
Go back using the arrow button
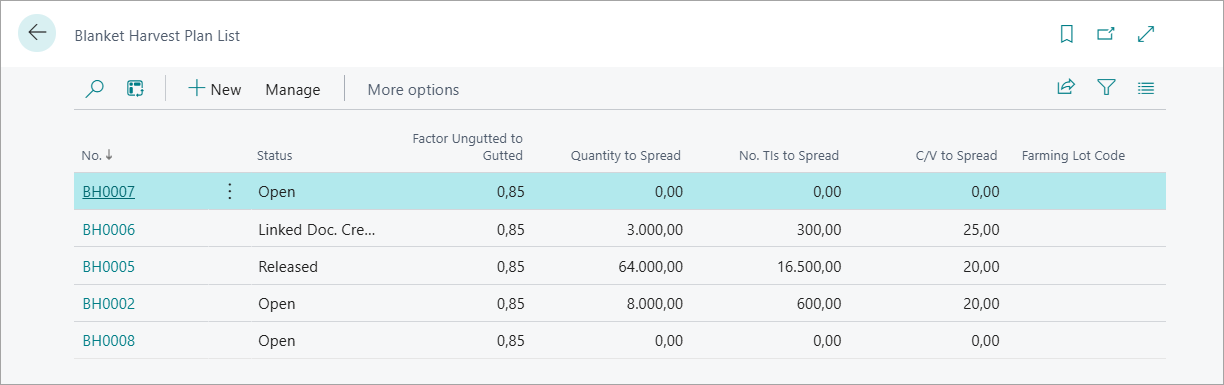pyautogui.click(x=37, y=34)
